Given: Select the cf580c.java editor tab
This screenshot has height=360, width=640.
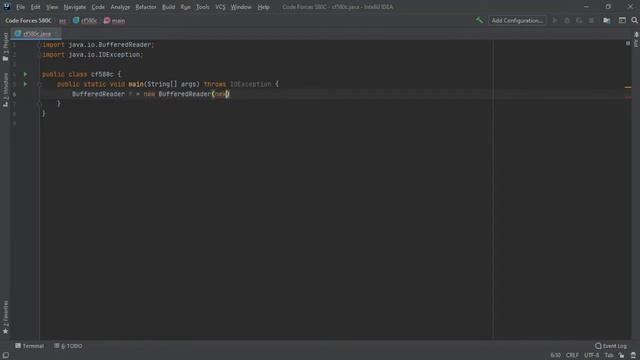Looking at the screenshot, I should point(36,34).
